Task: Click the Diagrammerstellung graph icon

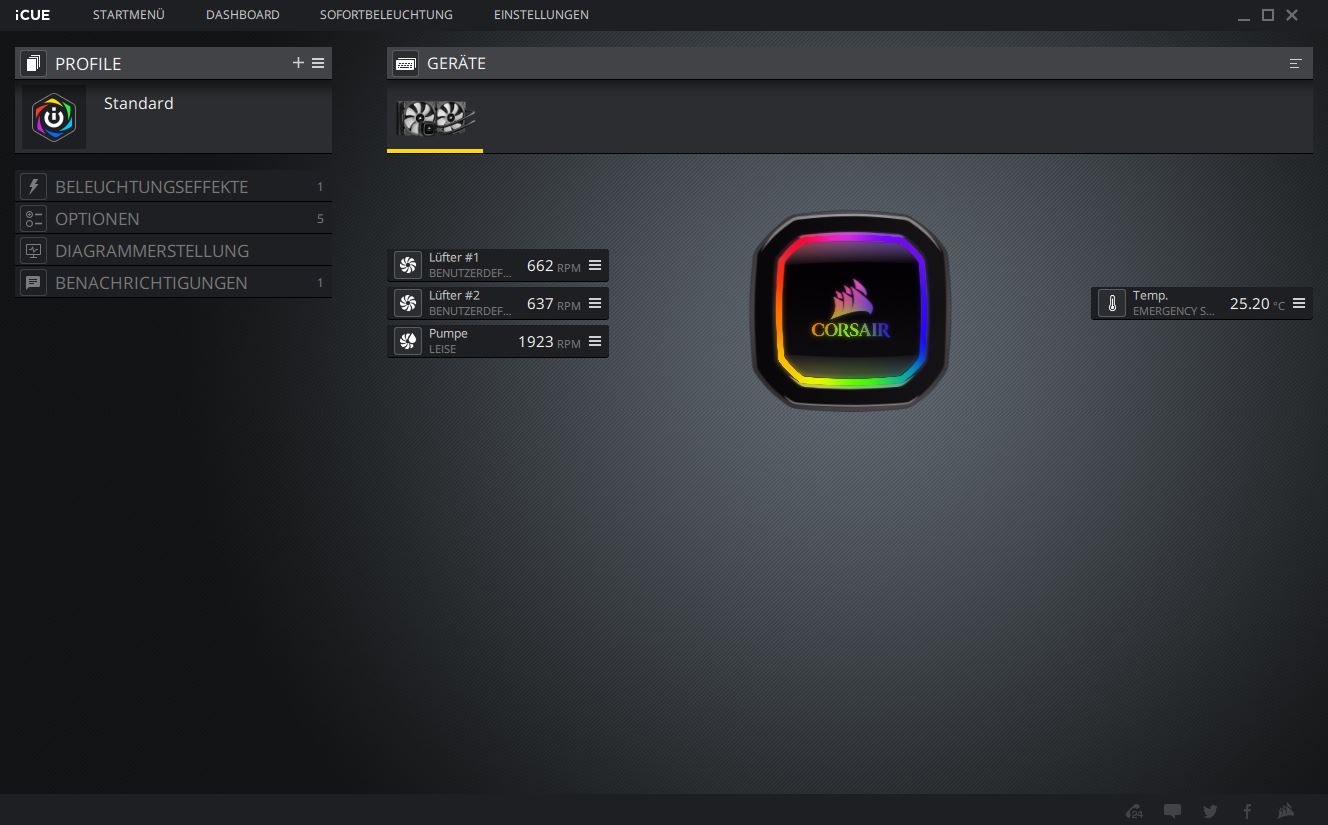Action: 33,251
